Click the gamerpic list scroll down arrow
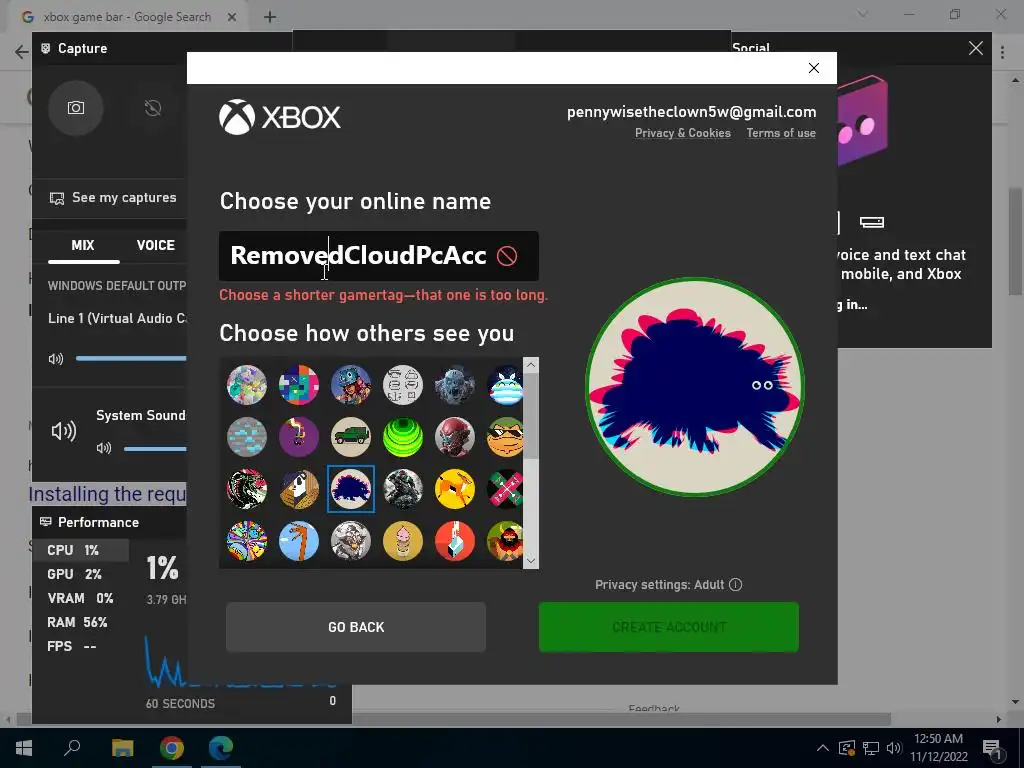Screen dimensions: 1024x768 pyautogui.click(x=531, y=561)
